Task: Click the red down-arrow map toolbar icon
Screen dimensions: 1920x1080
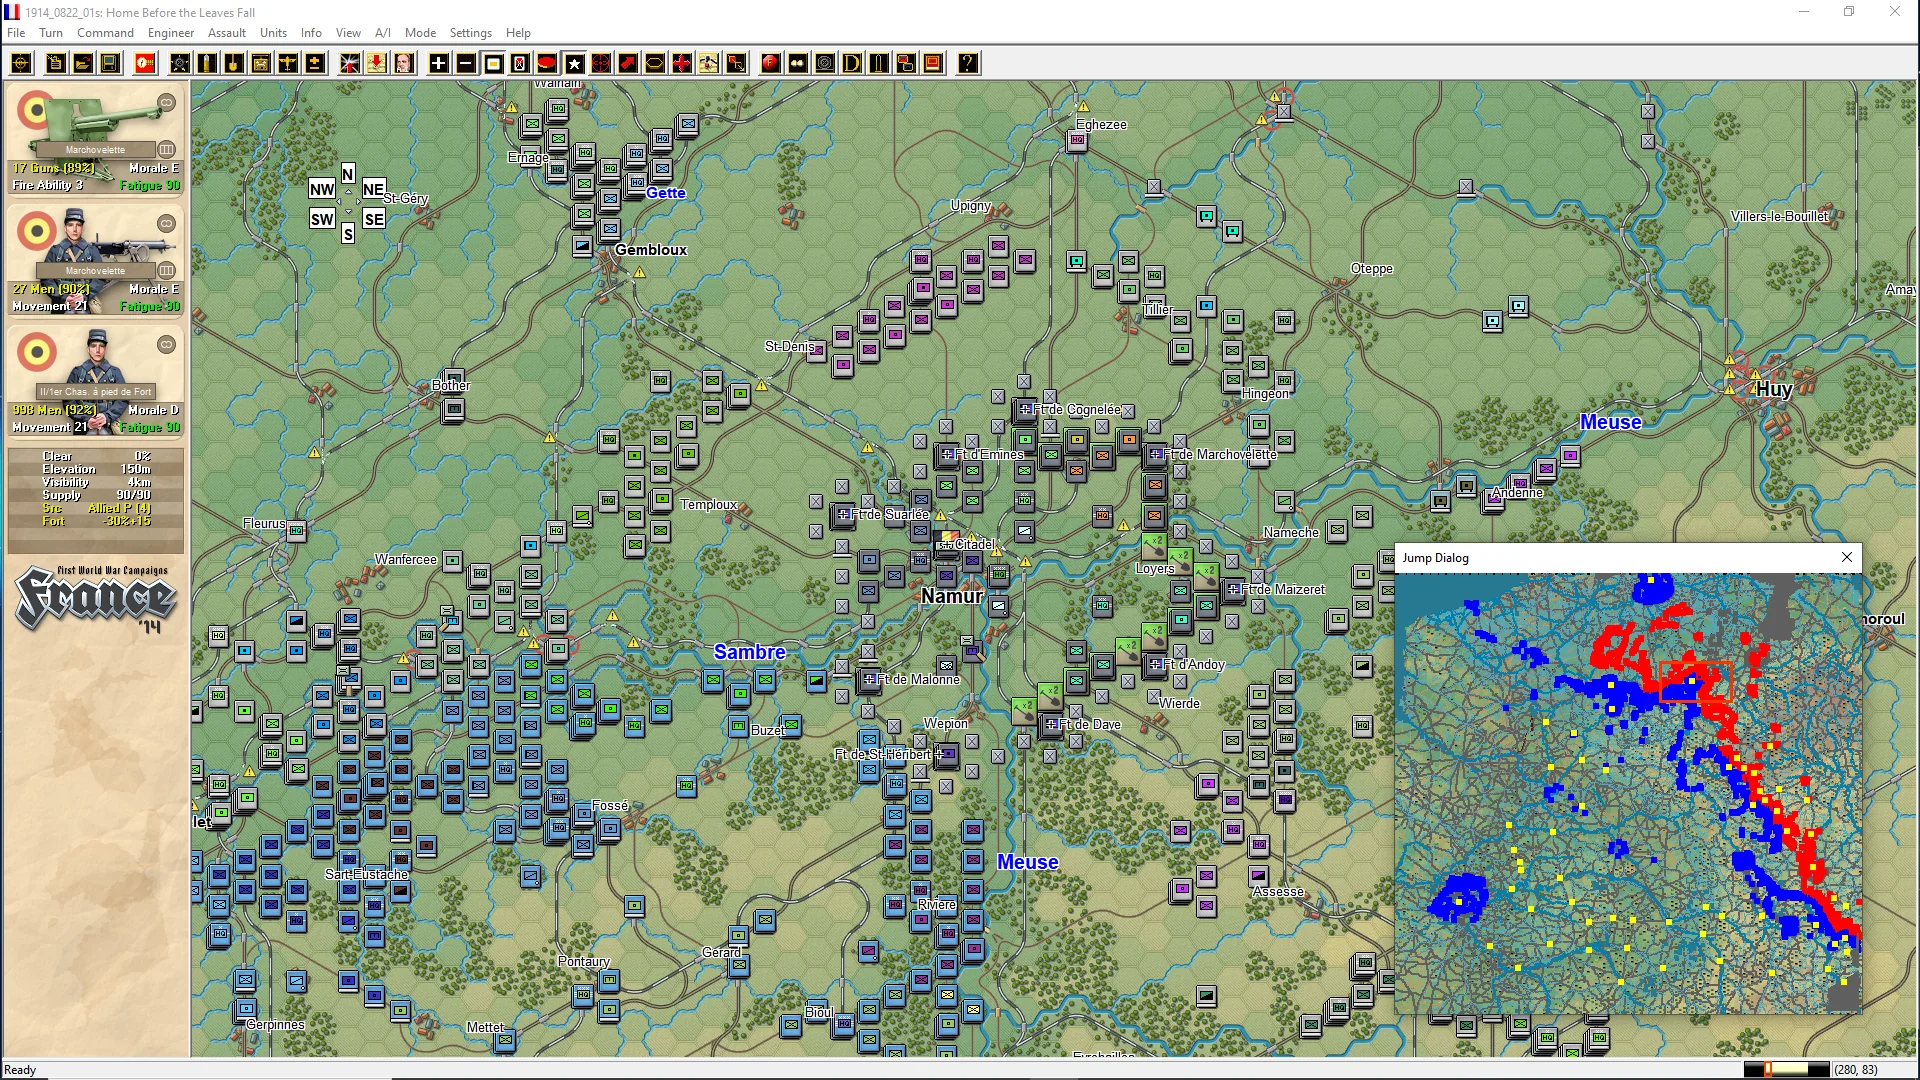Action: [x=377, y=64]
